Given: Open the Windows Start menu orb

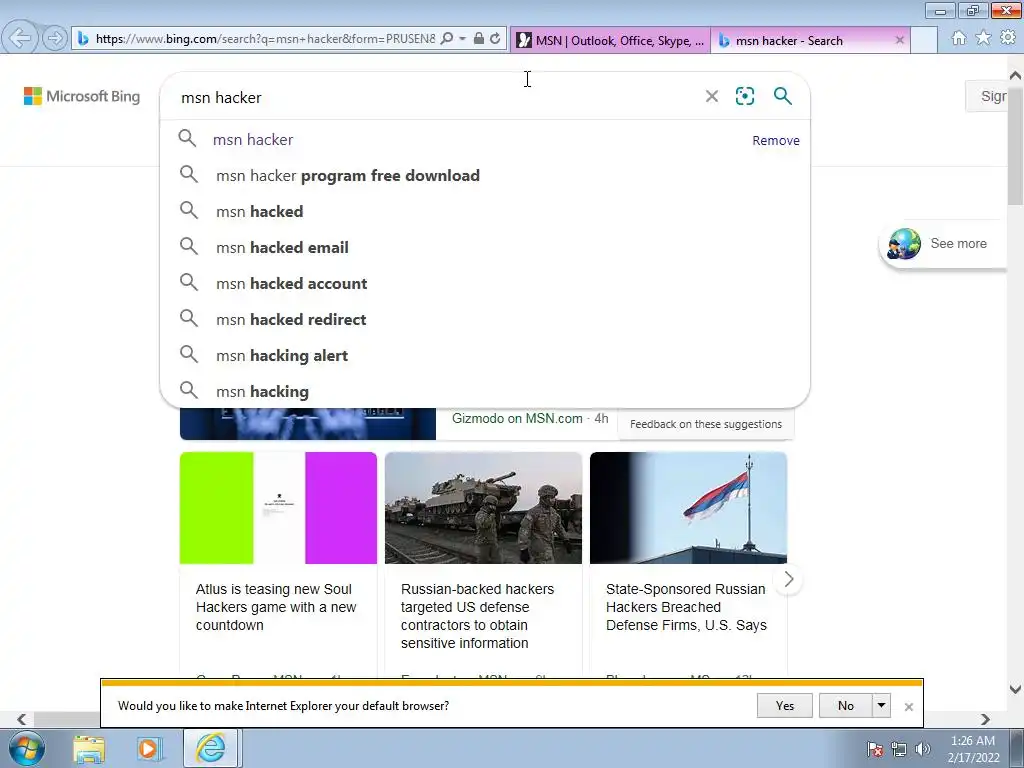Looking at the screenshot, I should click(x=26, y=748).
